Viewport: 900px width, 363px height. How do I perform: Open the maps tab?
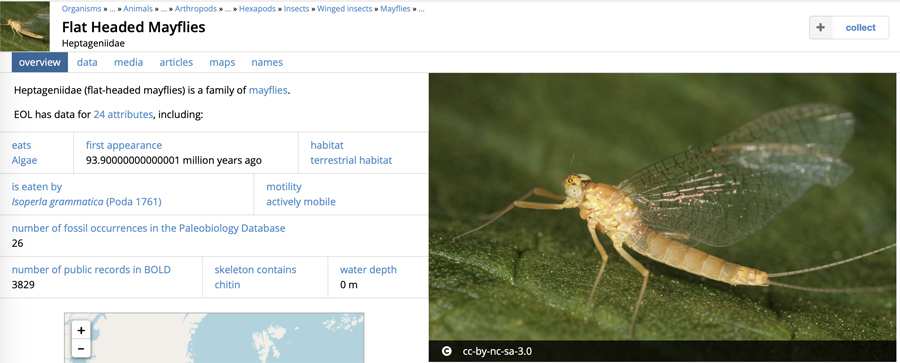tap(222, 62)
